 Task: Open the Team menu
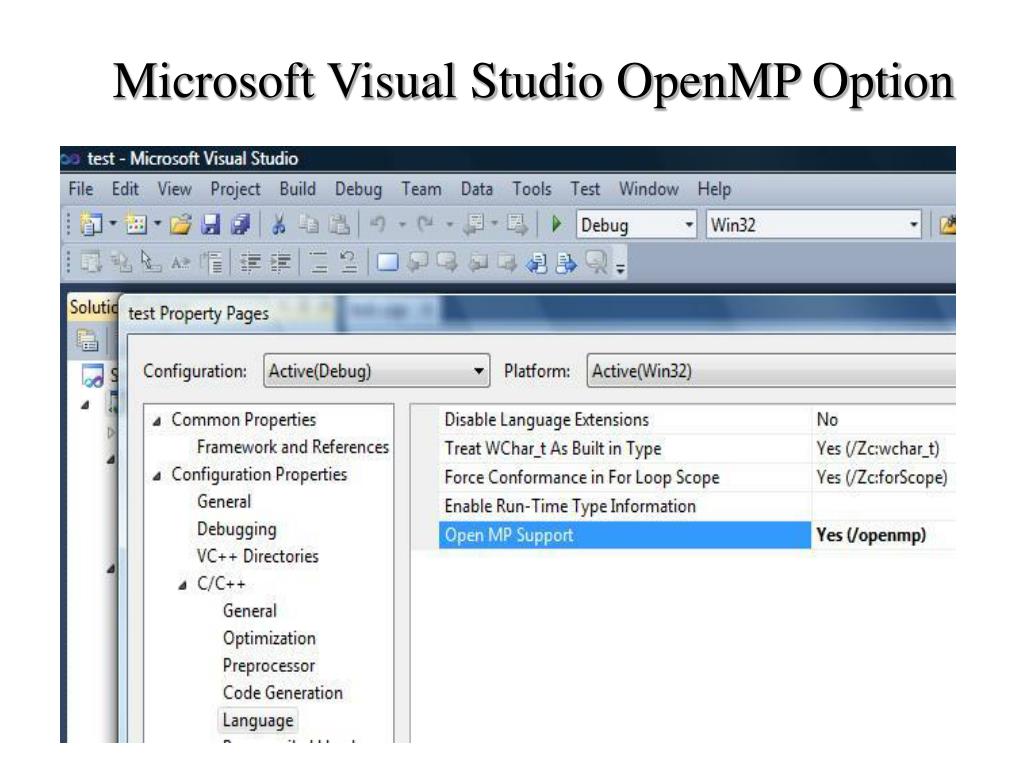pos(421,189)
